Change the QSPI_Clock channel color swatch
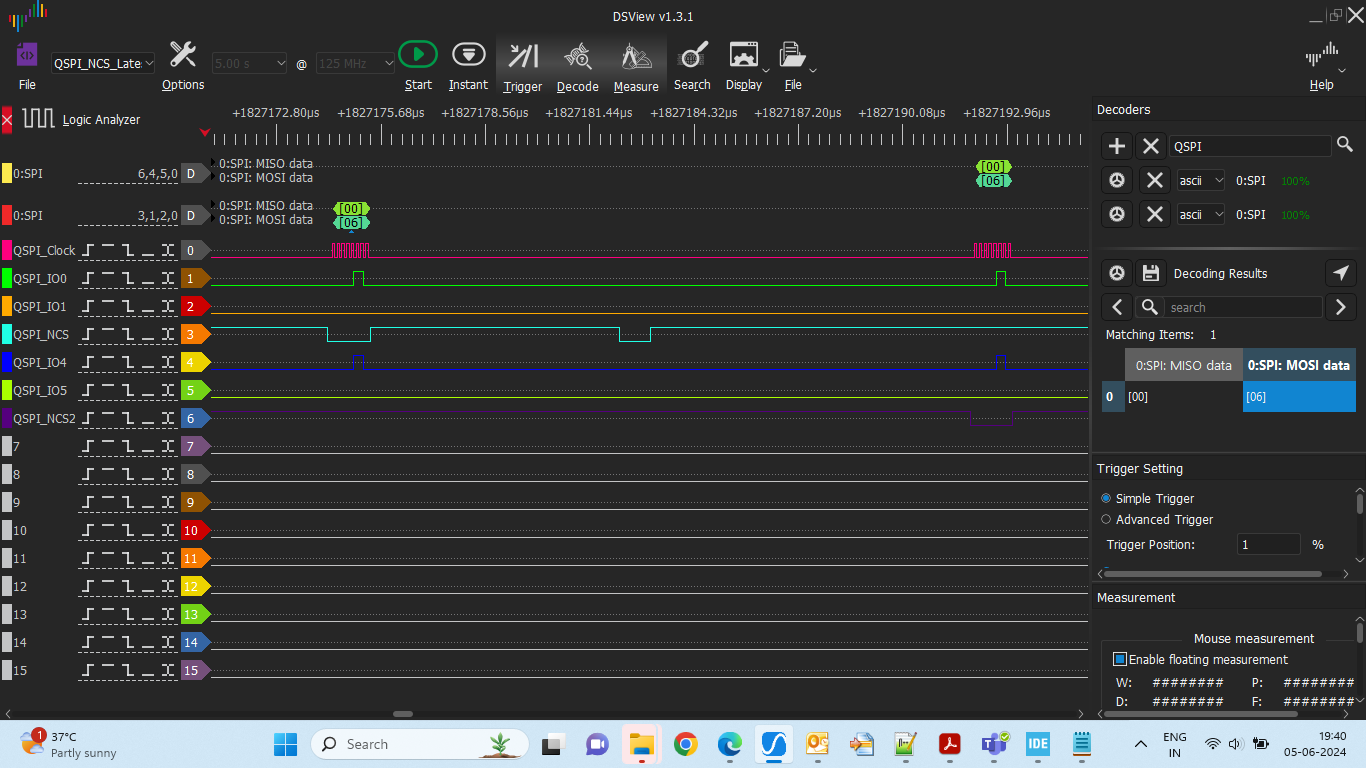Viewport: 1366px width, 768px height. pyautogui.click(x=5, y=250)
